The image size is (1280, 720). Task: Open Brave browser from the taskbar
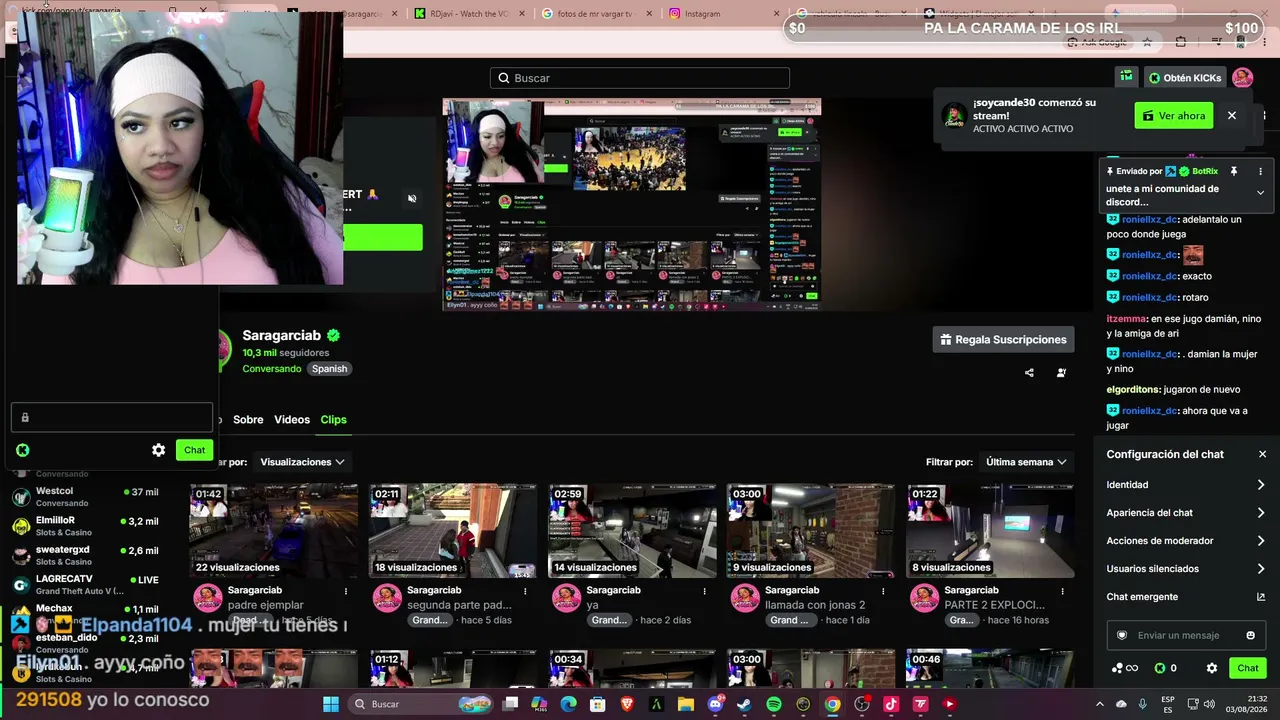point(627,704)
